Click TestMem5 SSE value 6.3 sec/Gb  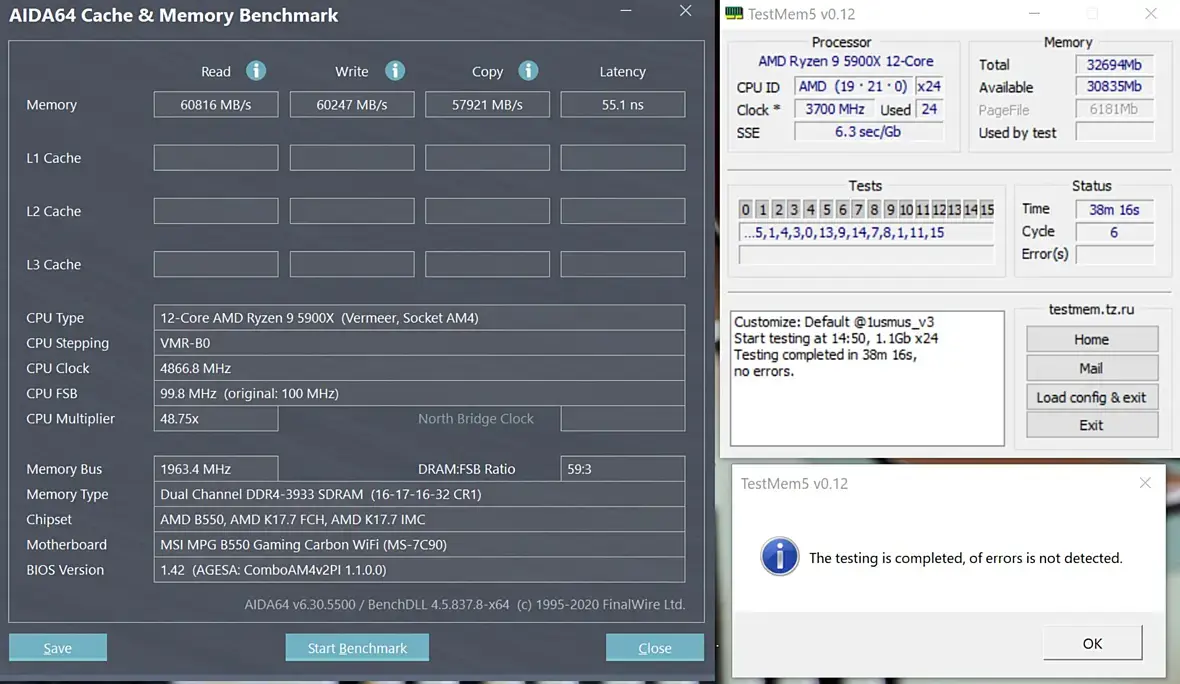[x=868, y=132]
